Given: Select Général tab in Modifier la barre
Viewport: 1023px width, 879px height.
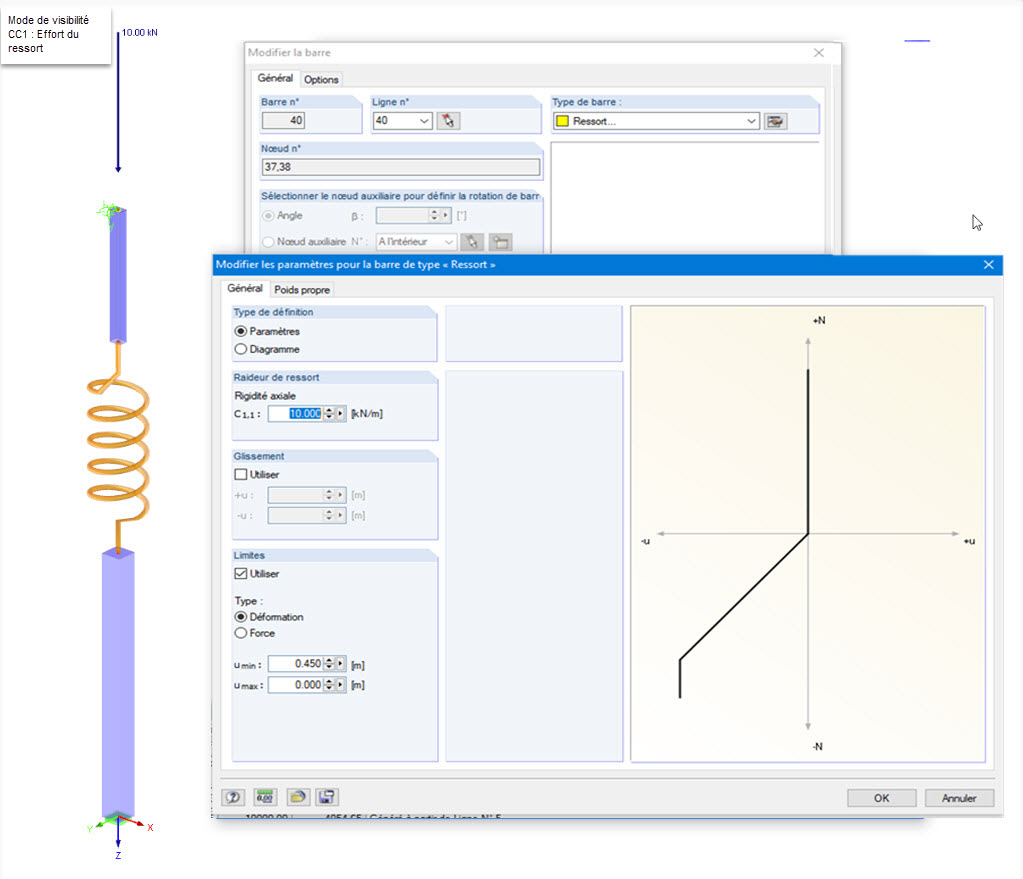Looking at the screenshot, I should [275, 78].
